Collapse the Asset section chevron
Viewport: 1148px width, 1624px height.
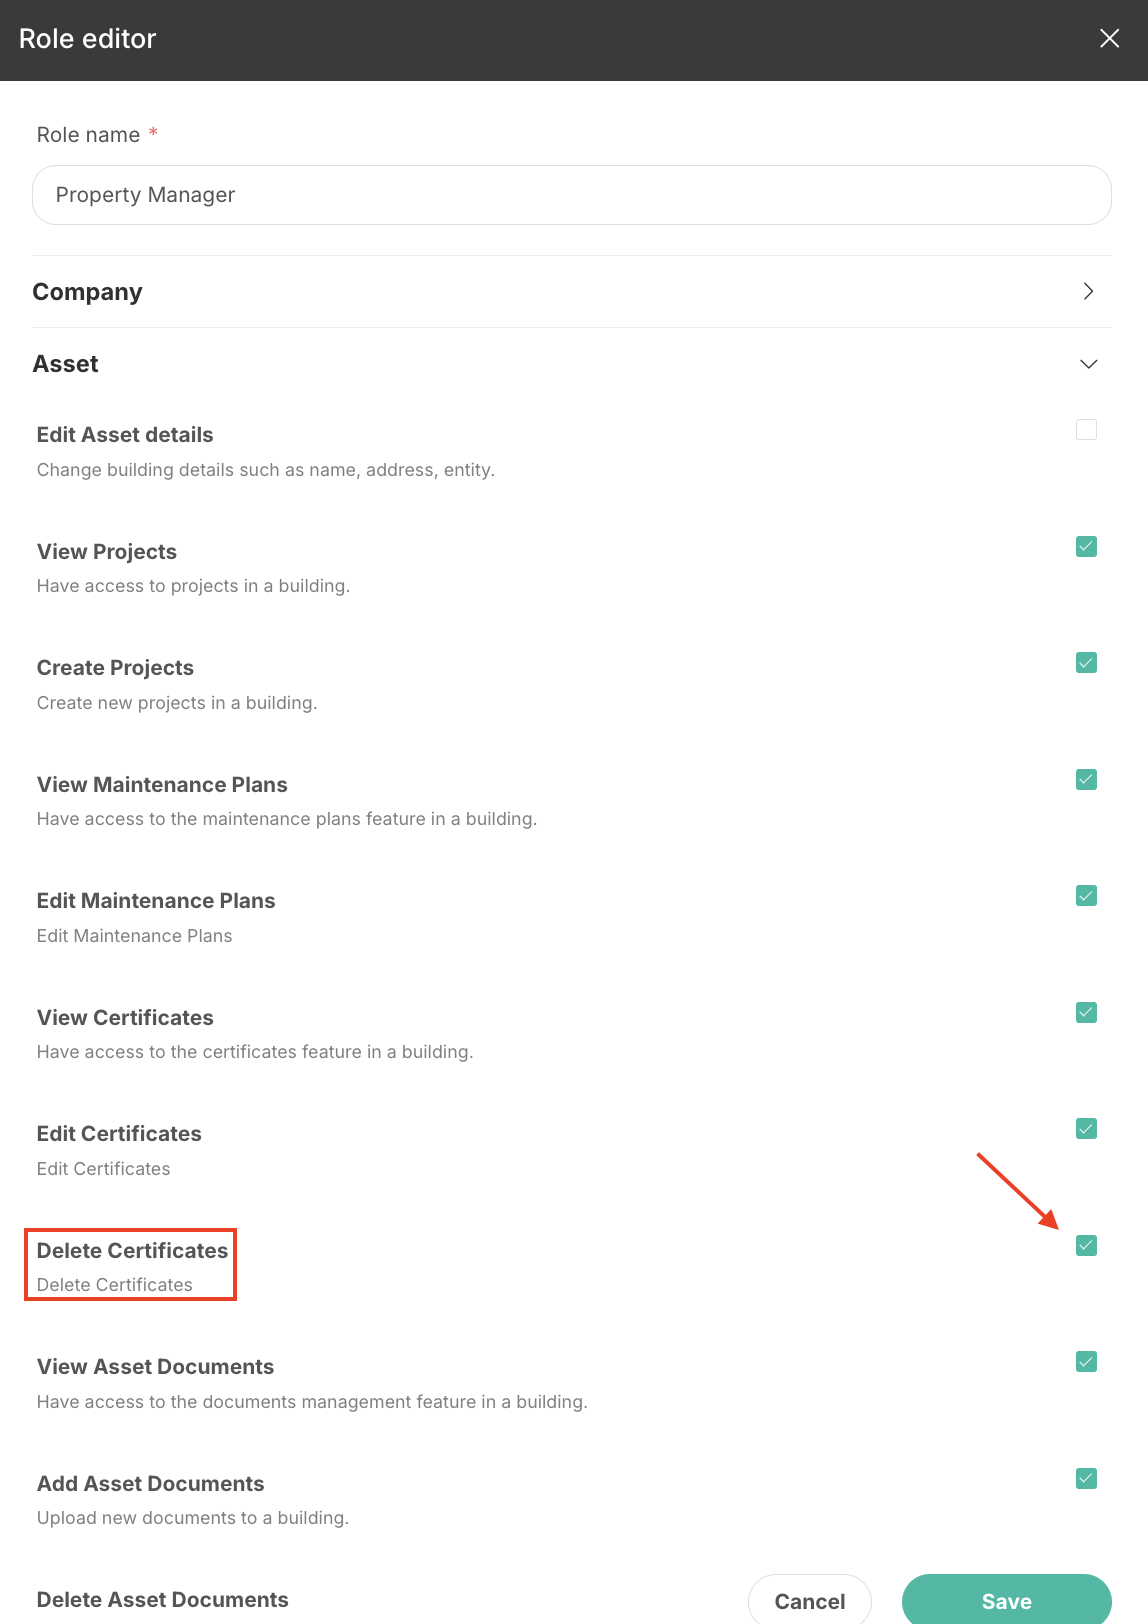1088,364
